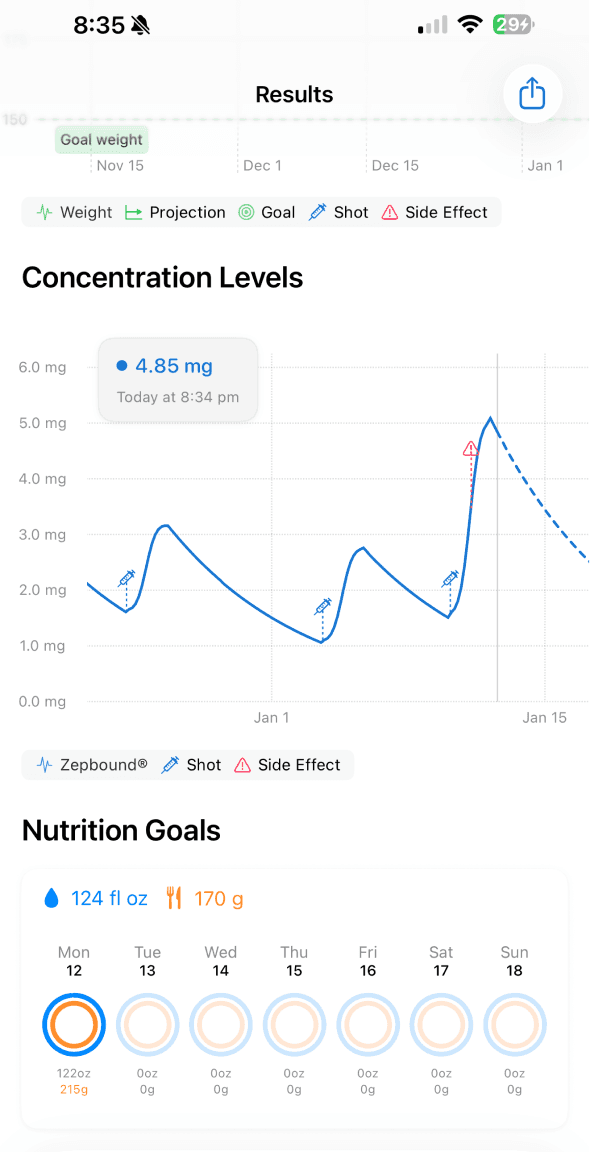Viewport: 590px width, 1152px height.
Task: Click a syringe shot marker on the concentration curve
Action: pyautogui.click(x=125, y=578)
